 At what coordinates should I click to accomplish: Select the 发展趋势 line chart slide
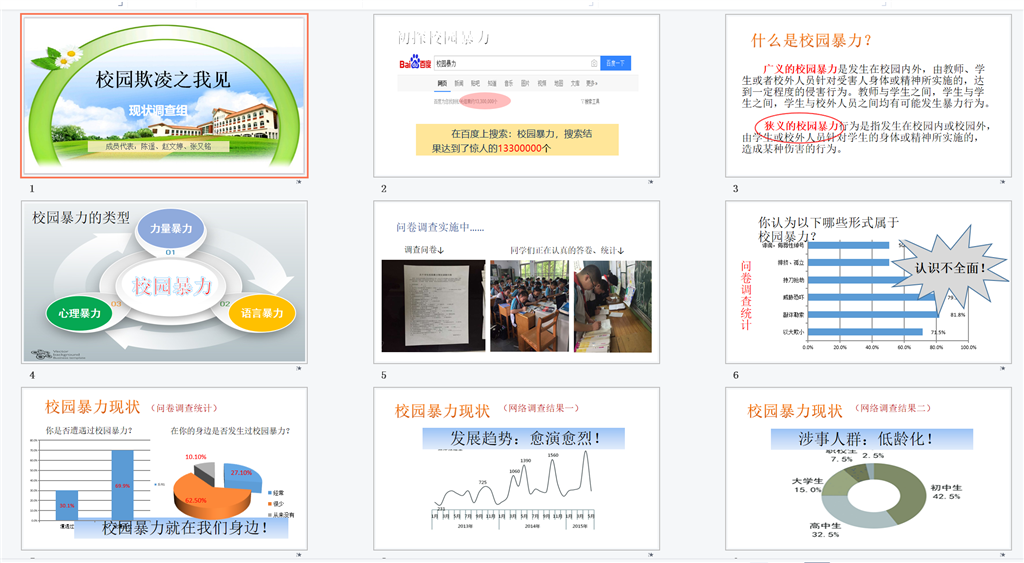(516, 468)
